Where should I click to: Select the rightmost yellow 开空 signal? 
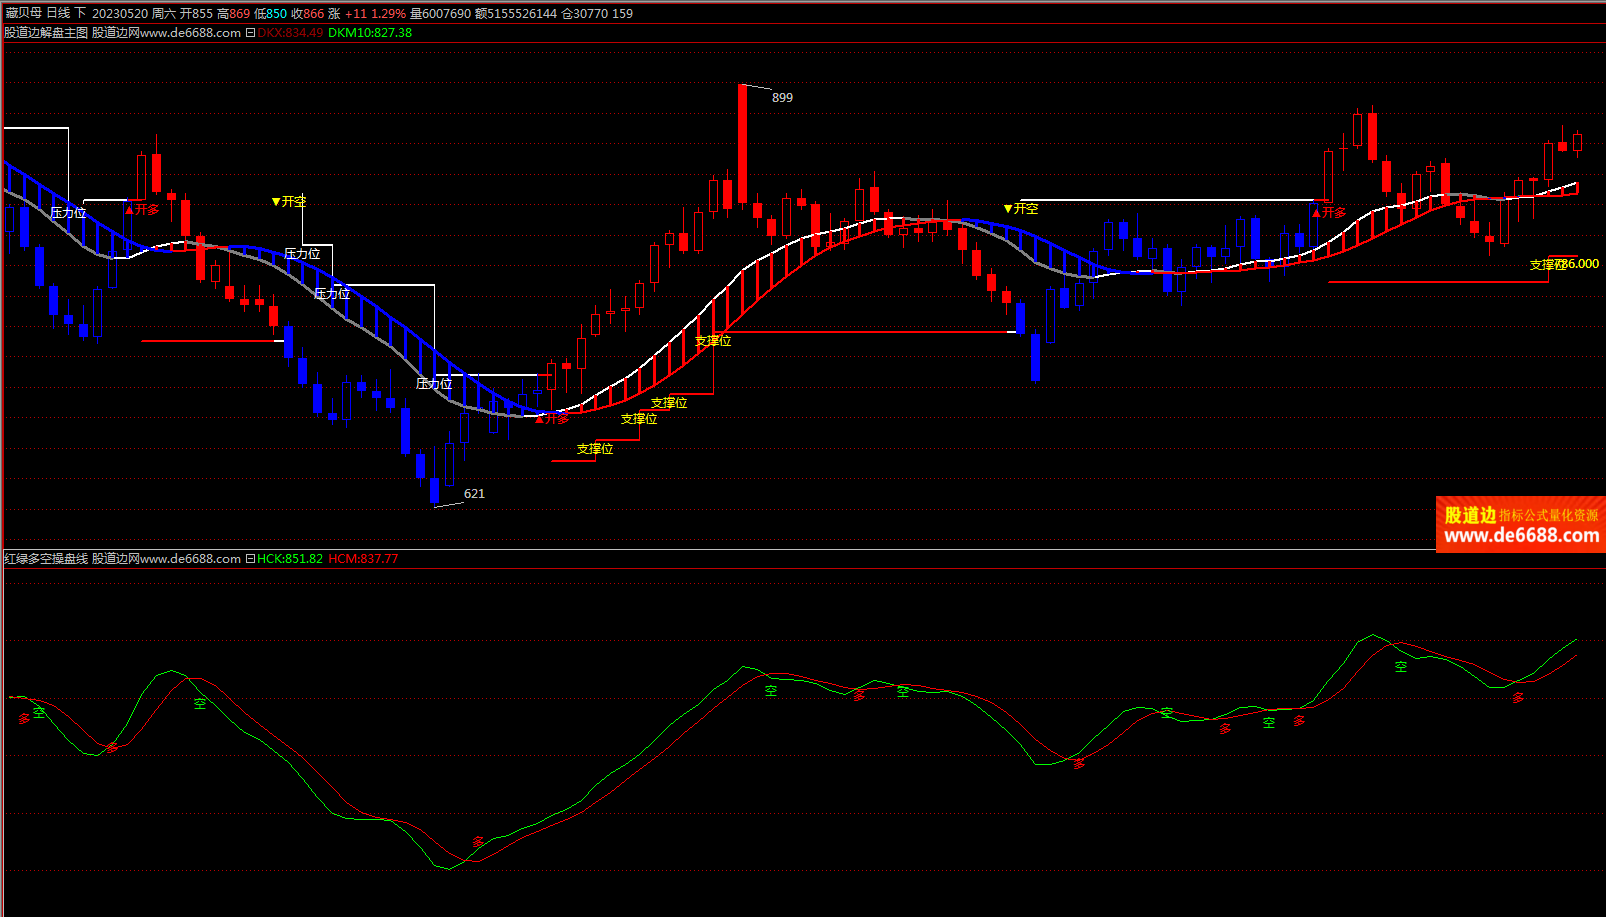coord(1021,209)
